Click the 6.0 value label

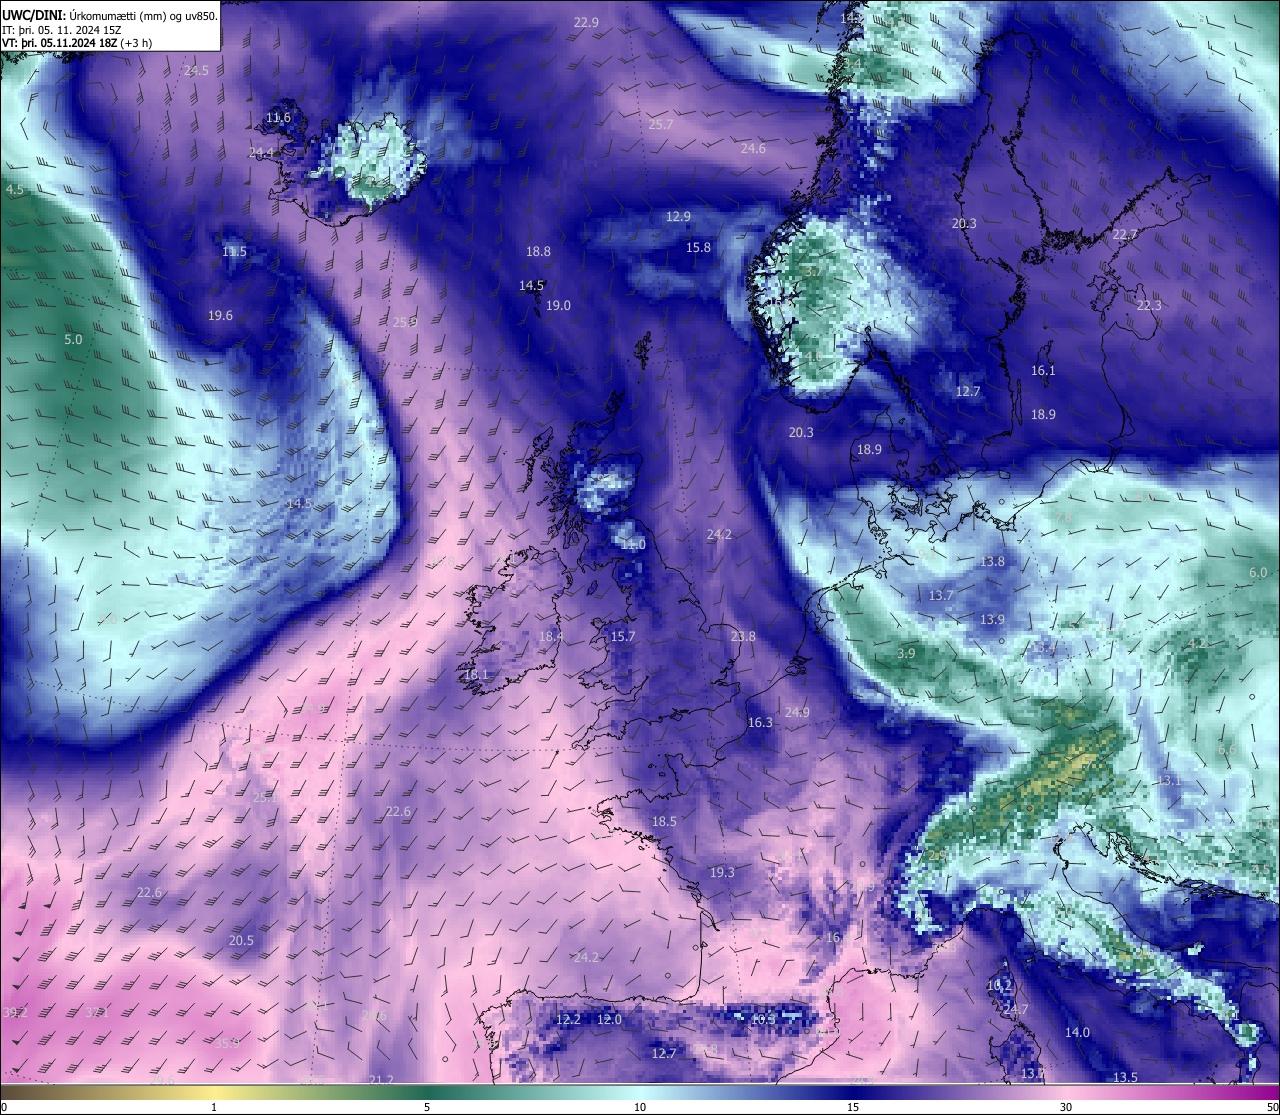tap(1258, 573)
